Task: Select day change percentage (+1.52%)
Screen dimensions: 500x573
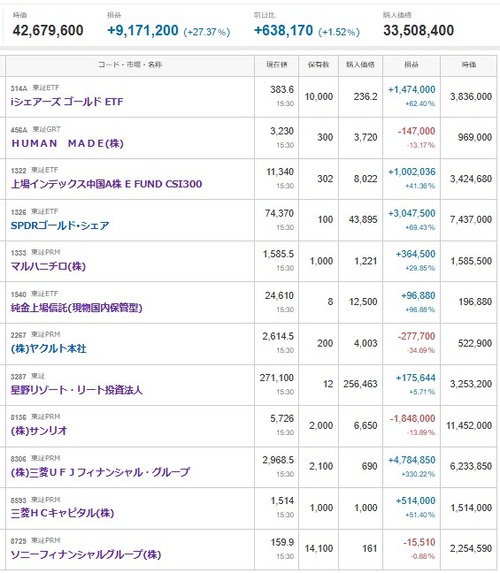Action: point(339,32)
